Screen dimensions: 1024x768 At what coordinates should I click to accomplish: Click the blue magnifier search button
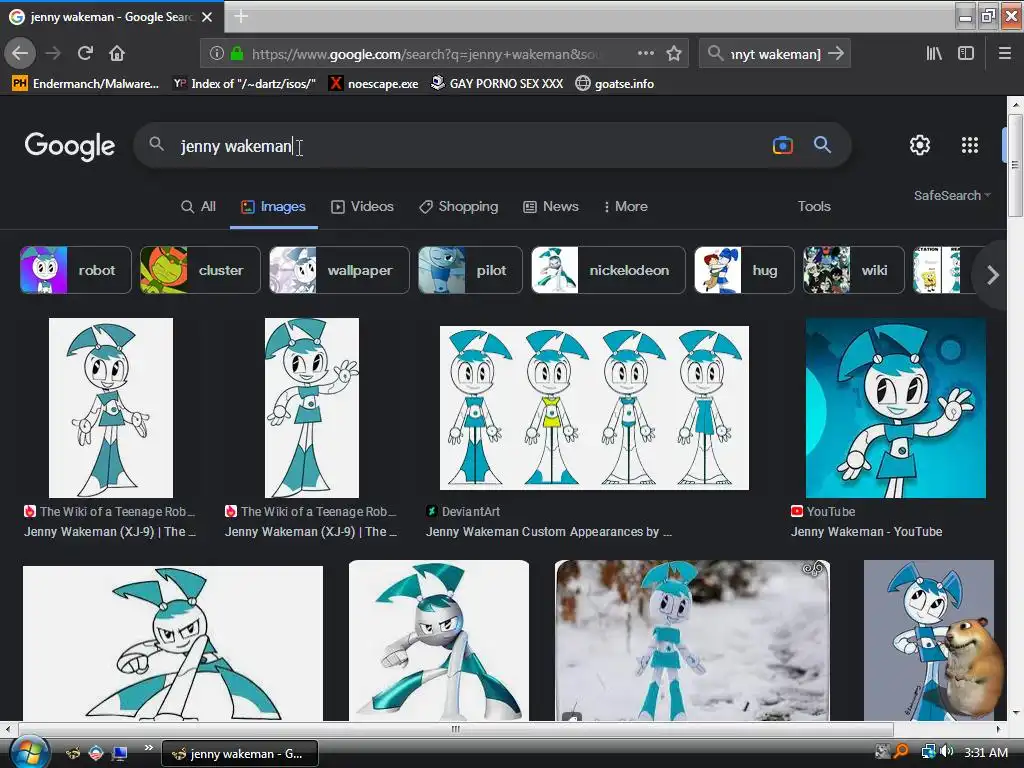click(x=822, y=145)
